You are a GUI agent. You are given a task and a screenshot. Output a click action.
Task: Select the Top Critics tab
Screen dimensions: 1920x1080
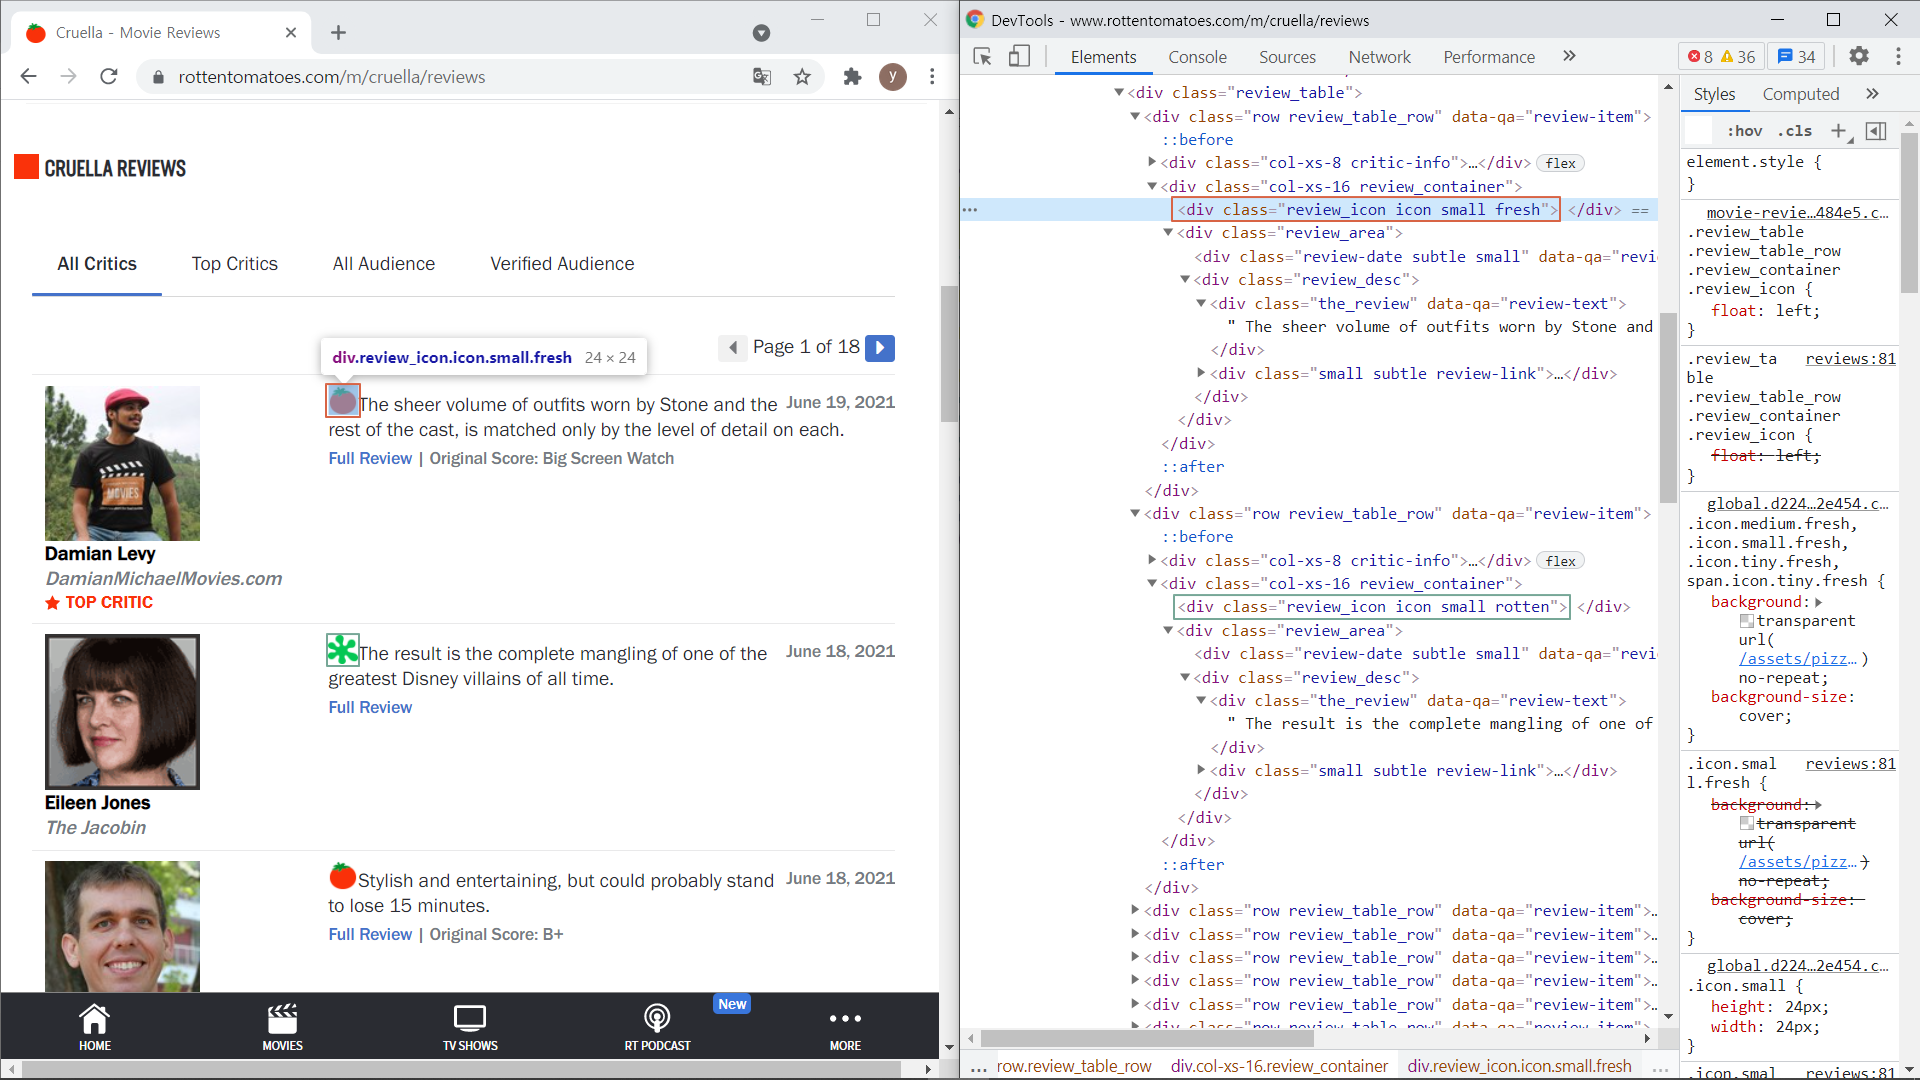click(234, 264)
